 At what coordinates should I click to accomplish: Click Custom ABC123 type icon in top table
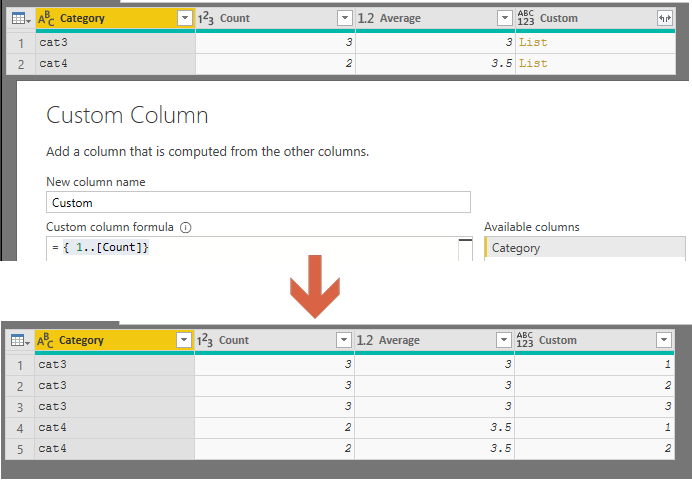526,18
